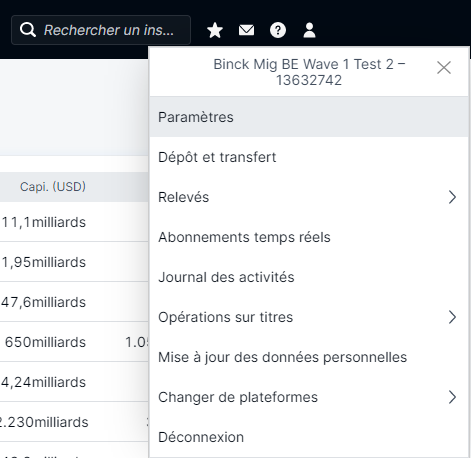The image size is (471, 458).
Task: Sort by the Capi. (USD) column header
Action: [53, 187]
